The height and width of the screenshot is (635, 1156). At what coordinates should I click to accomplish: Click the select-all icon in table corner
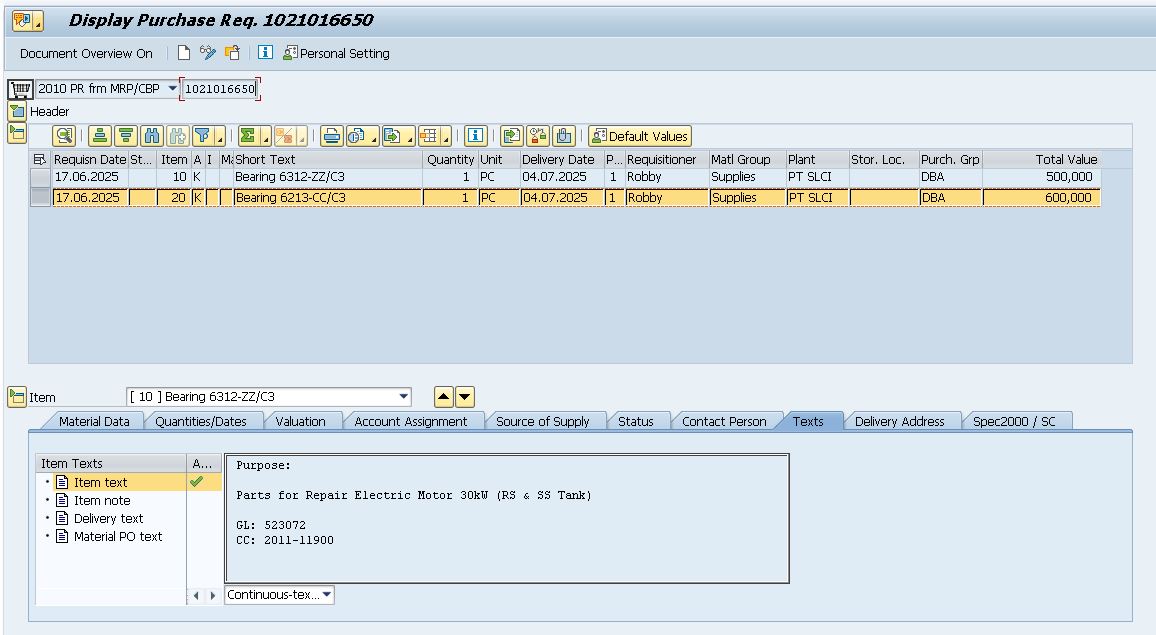pos(40,159)
